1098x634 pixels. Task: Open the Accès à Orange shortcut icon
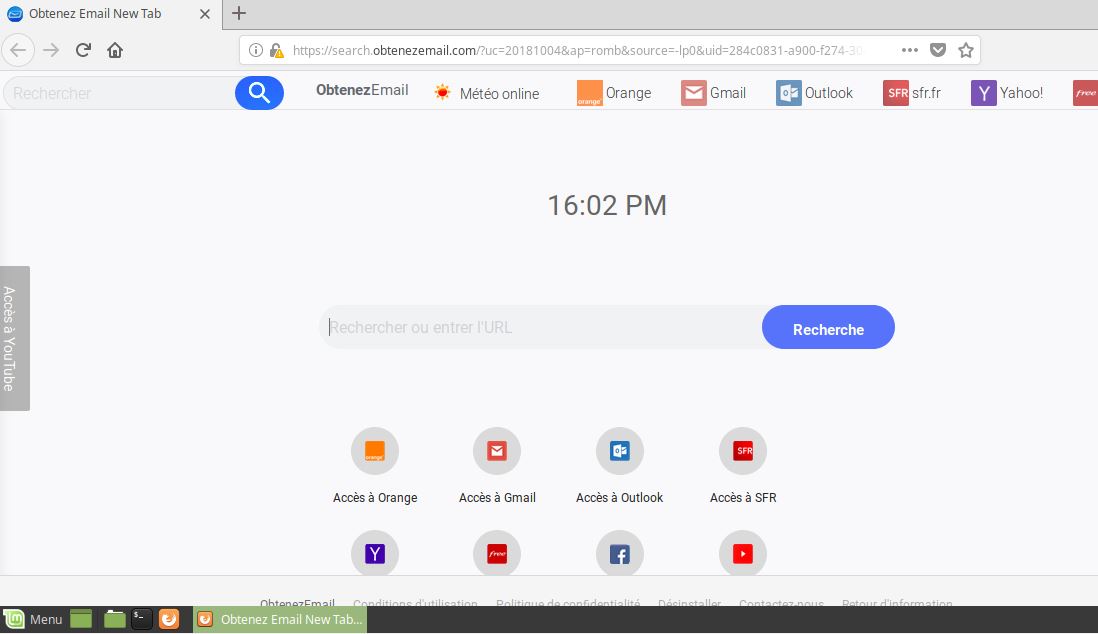375,451
